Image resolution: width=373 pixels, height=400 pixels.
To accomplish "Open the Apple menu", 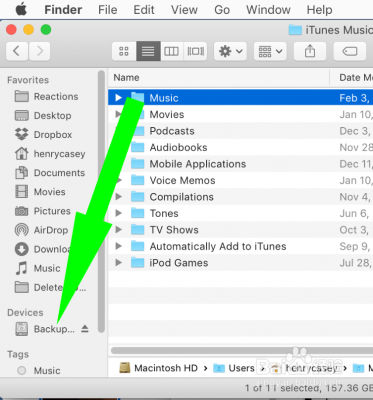I will 21,10.
